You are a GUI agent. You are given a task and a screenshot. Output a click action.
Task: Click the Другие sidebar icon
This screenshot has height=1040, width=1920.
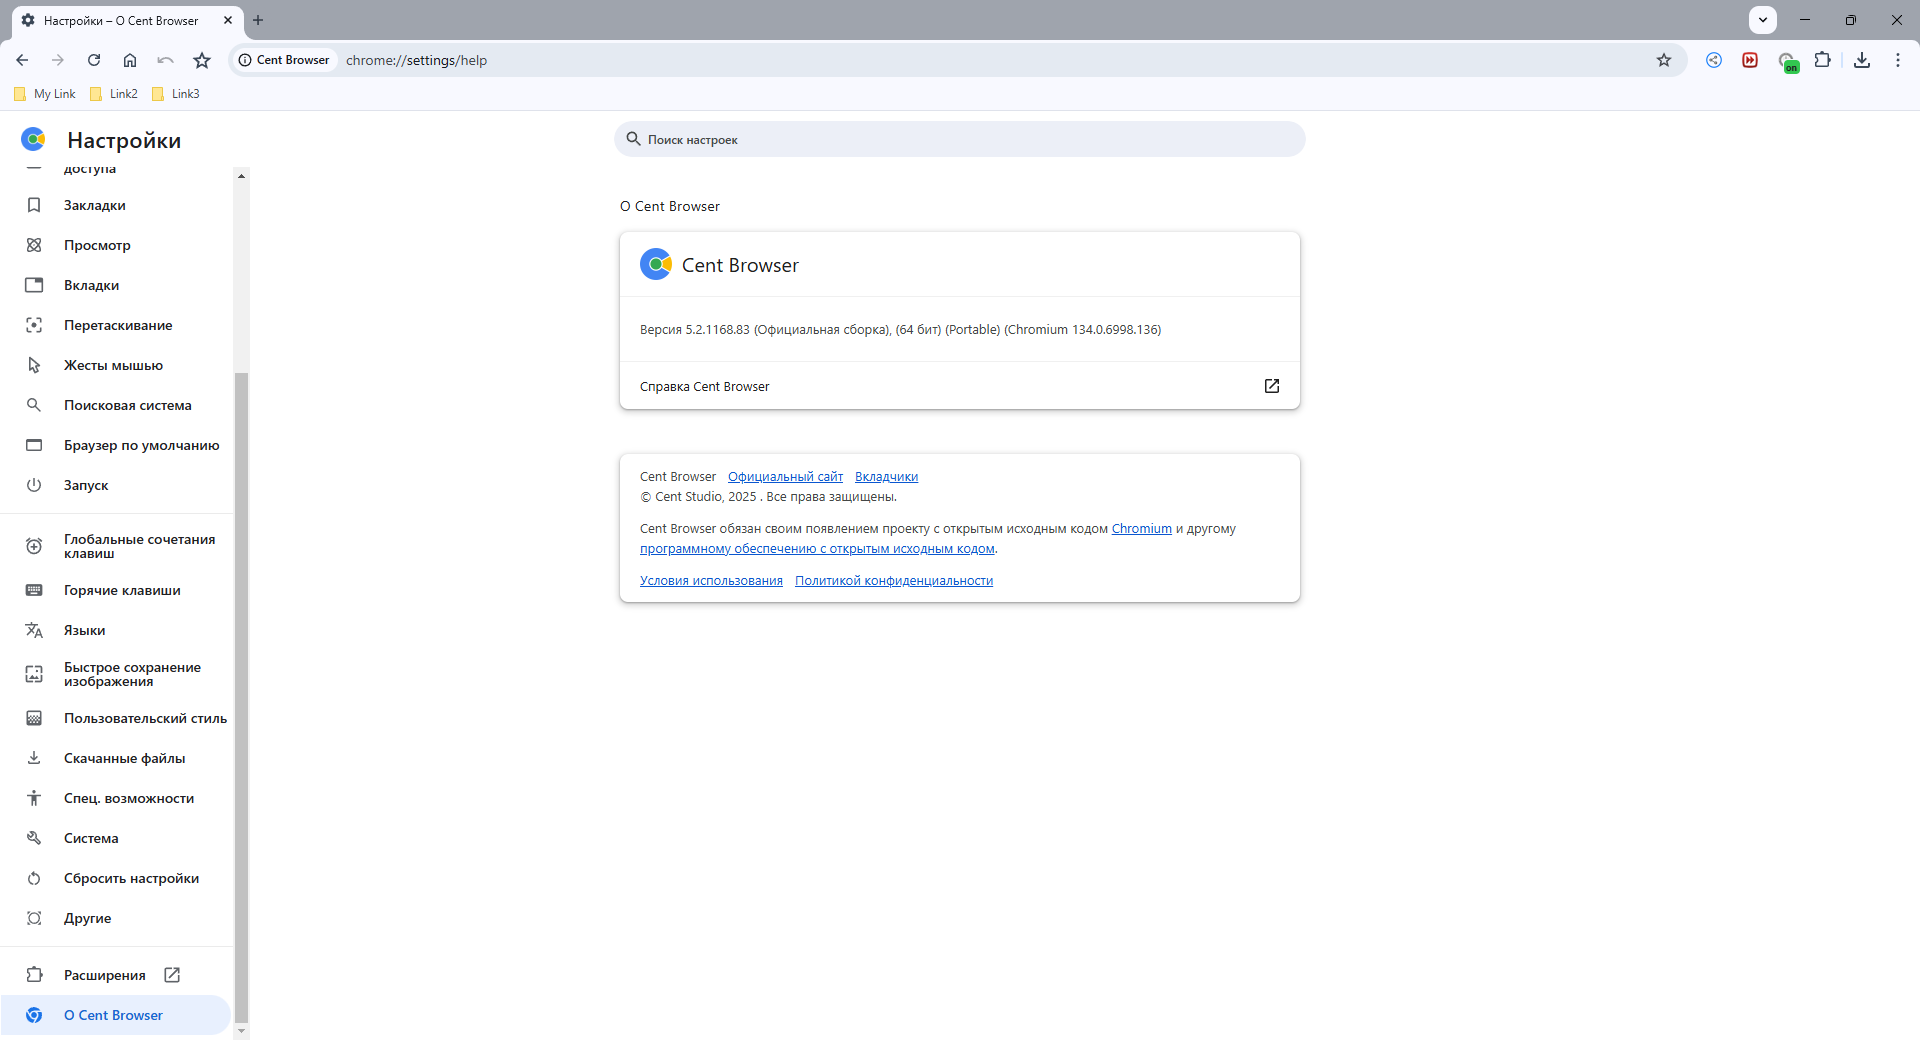(34, 918)
